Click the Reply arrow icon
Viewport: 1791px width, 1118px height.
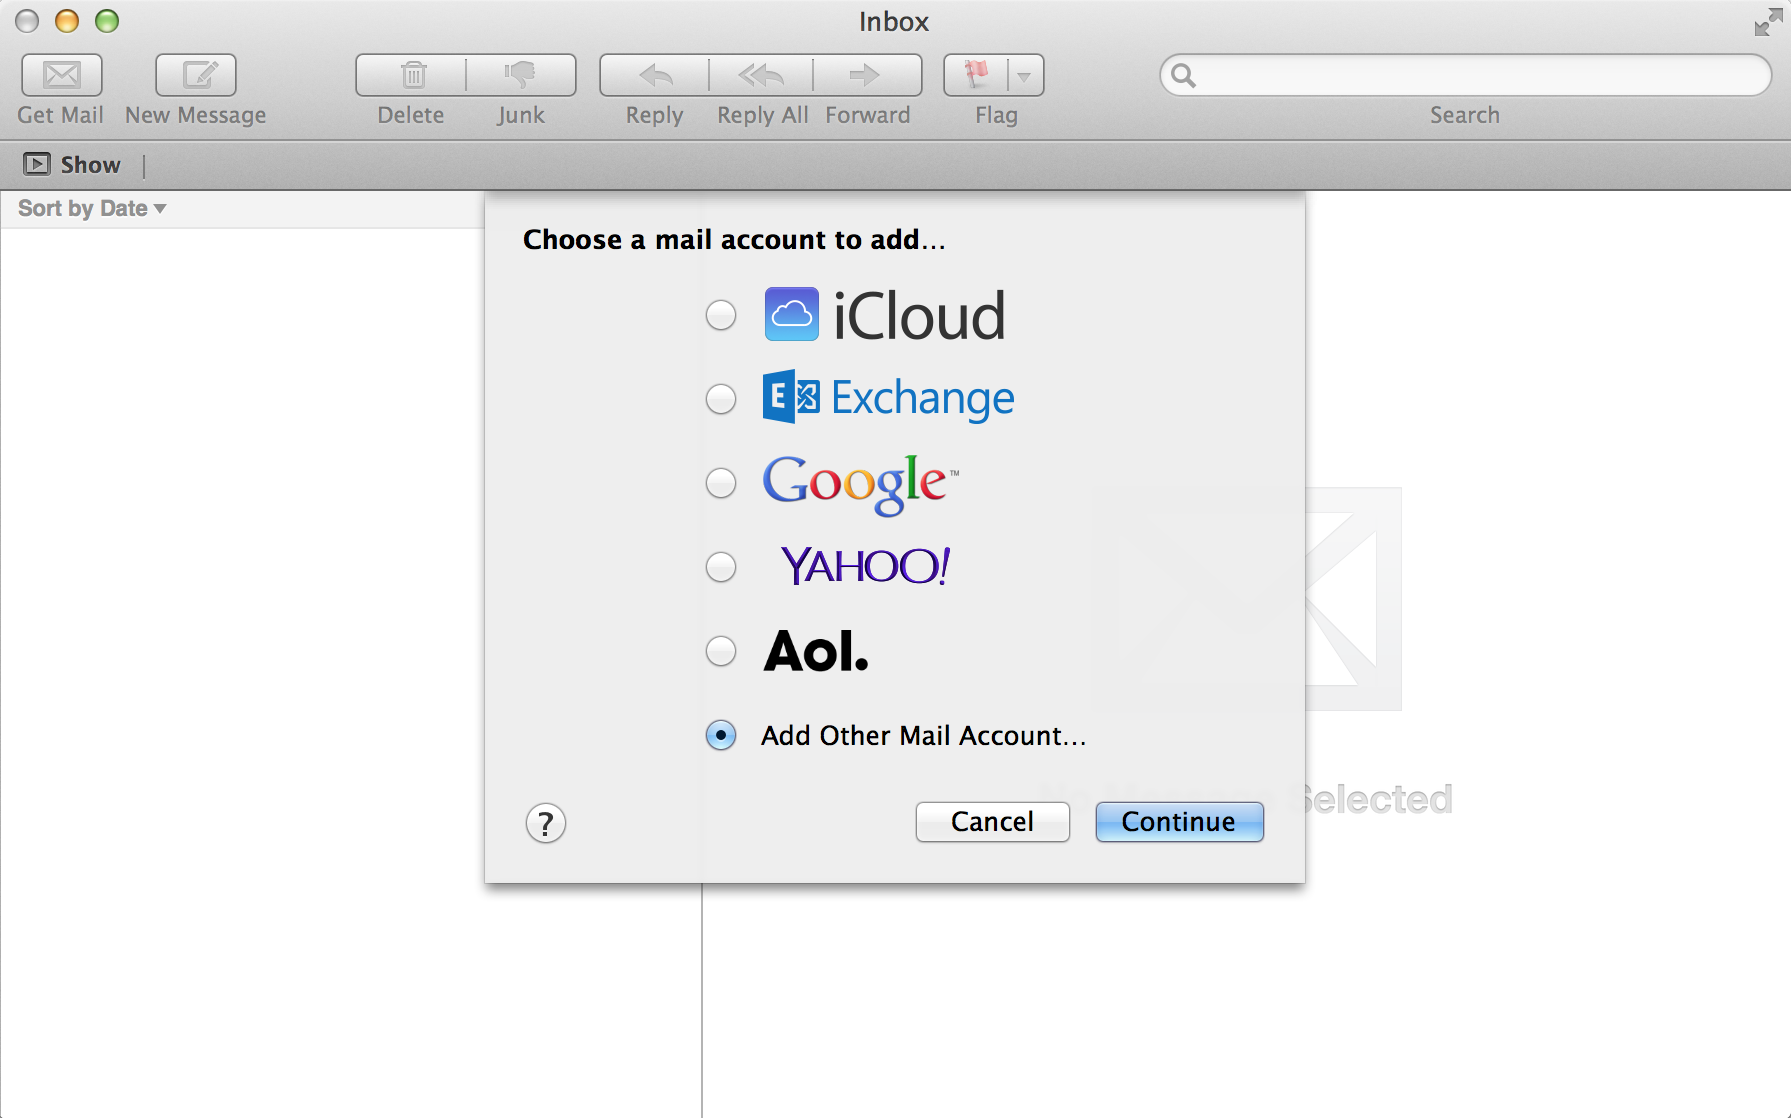click(655, 75)
